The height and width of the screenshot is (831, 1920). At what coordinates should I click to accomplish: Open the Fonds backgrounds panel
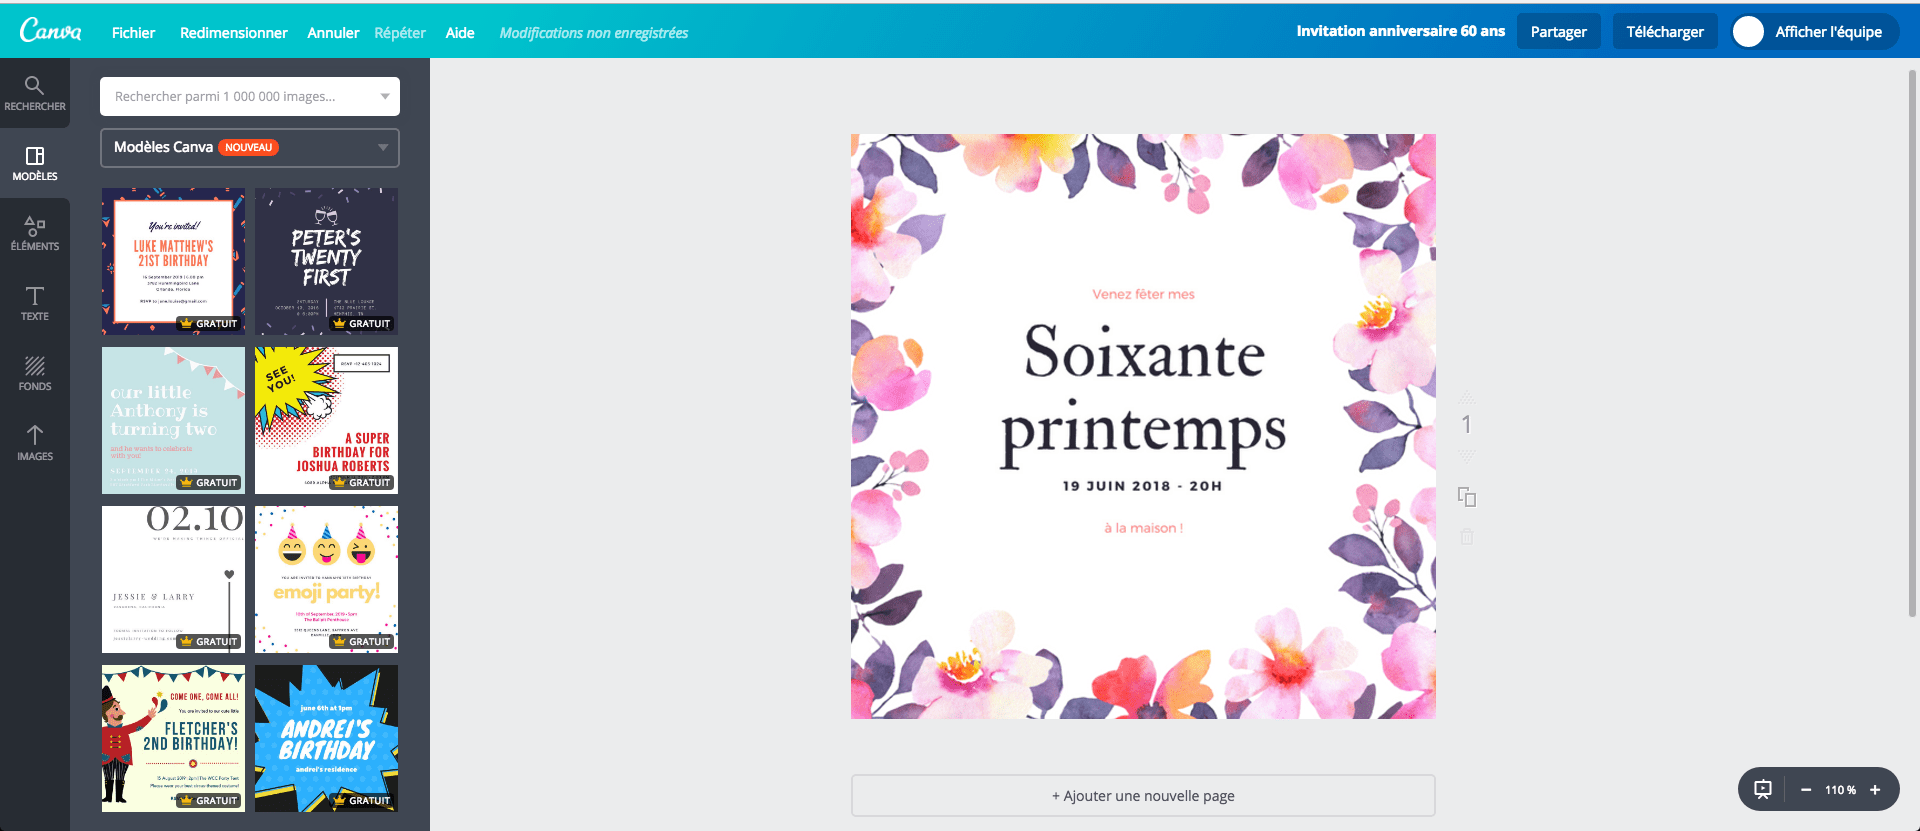(35, 373)
